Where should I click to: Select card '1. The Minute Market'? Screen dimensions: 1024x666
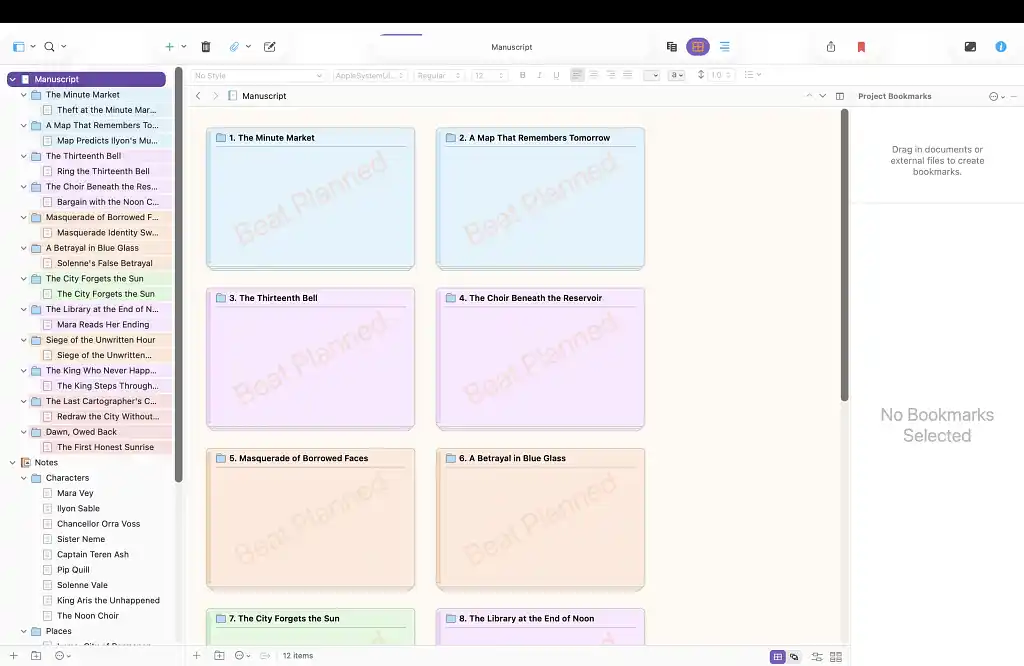[310, 198]
